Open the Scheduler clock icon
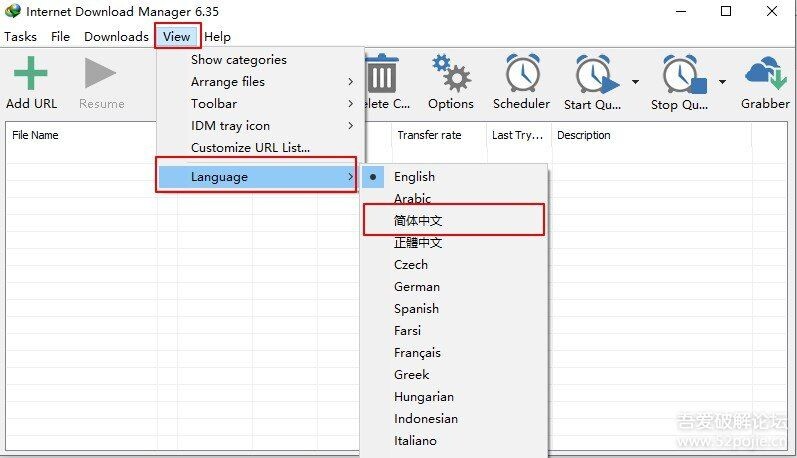Viewport: 797px width, 458px height. coord(521,75)
